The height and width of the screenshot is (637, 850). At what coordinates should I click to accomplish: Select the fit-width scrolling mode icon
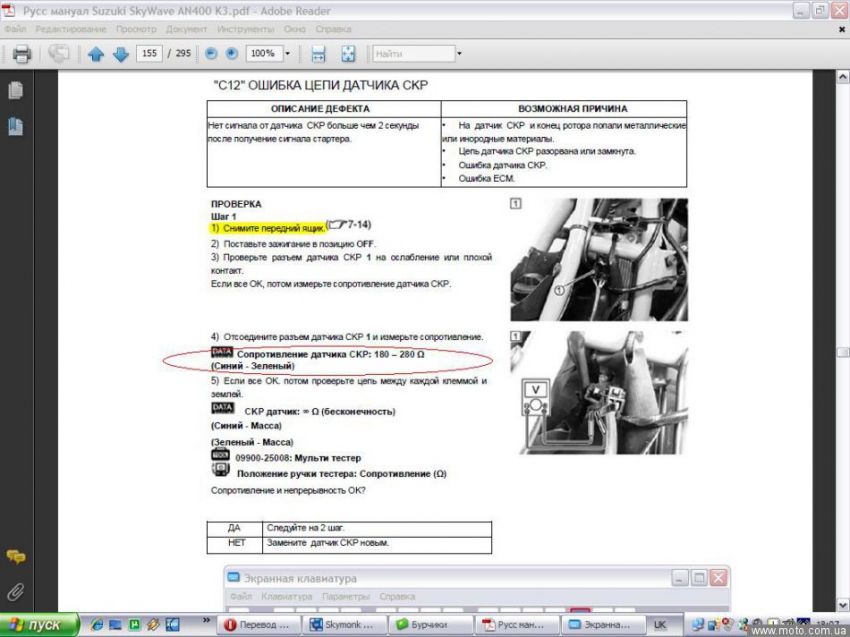pyautogui.click(x=318, y=54)
